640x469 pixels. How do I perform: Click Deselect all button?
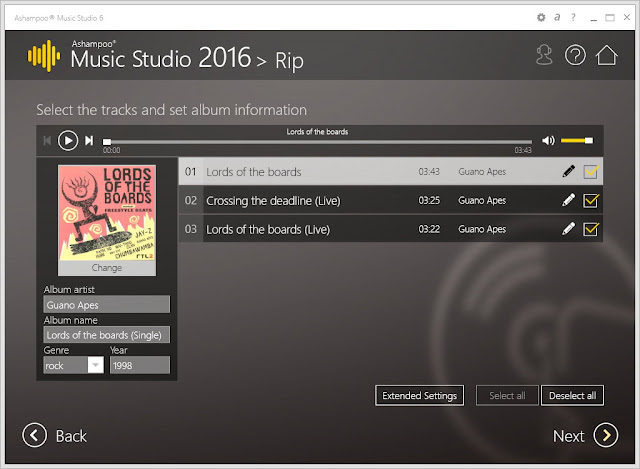click(x=572, y=395)
